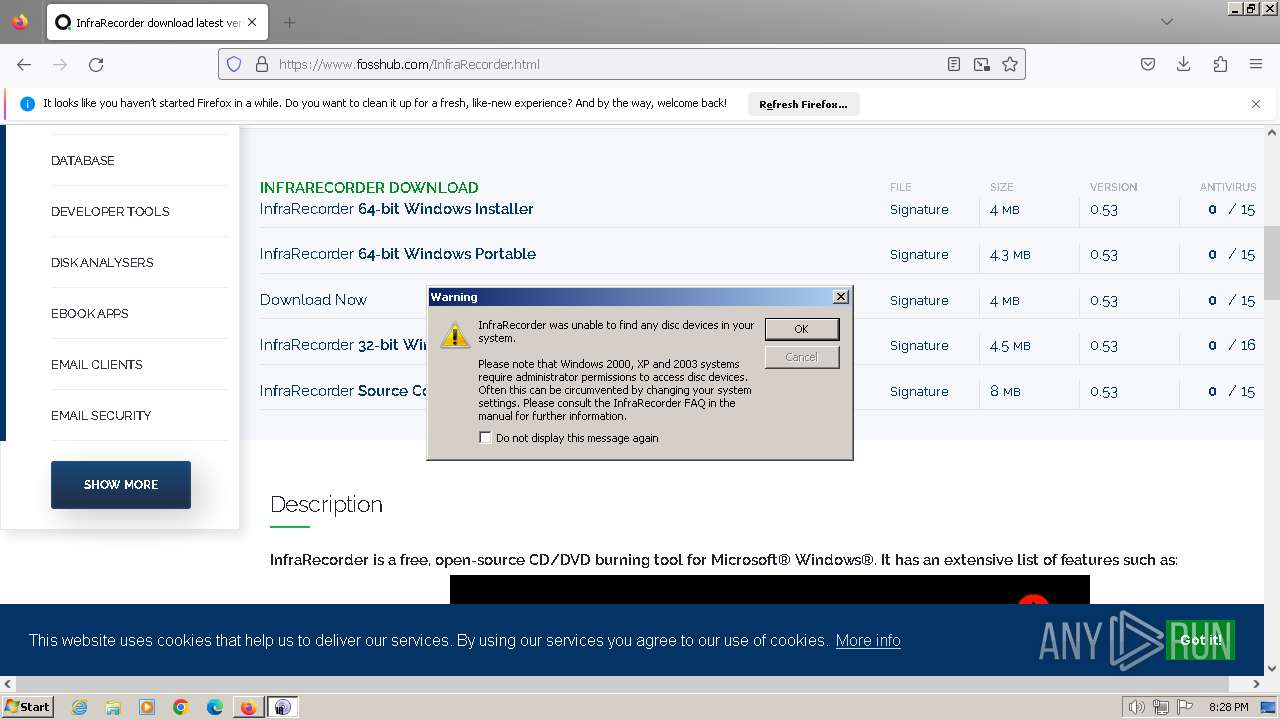1280x720 pixels.
Task: Dismiss the Refresh Firefox notification bar
Action: pos(1256,103)
